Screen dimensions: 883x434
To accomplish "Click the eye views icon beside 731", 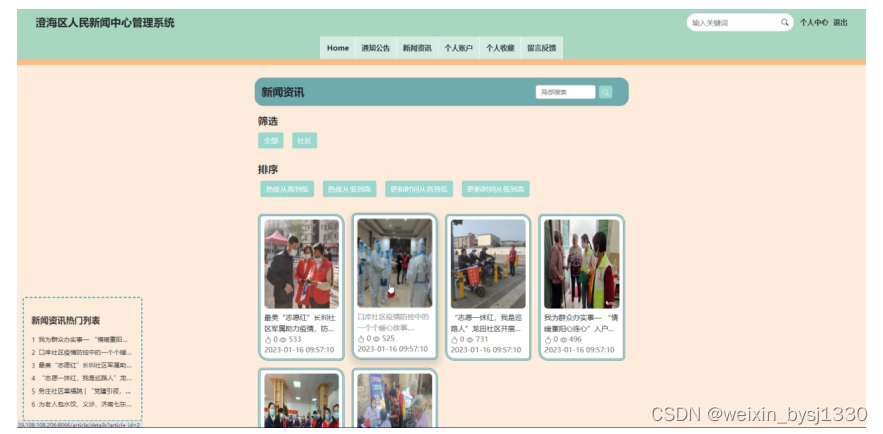I will pyautogui.click(x=470, y=340).
